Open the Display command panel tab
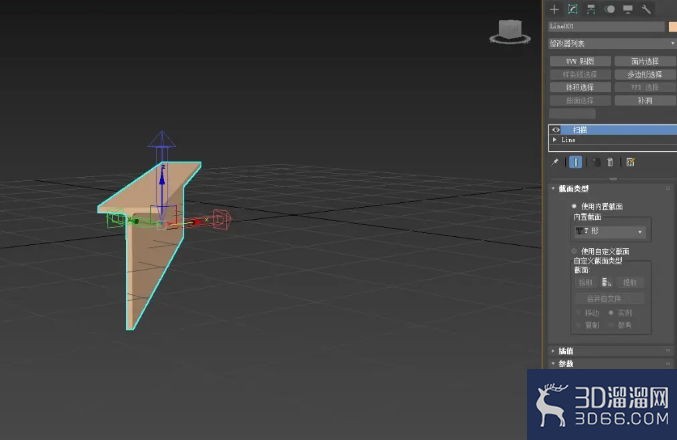Viewport: 677px width, 440px height. [628, 9]
